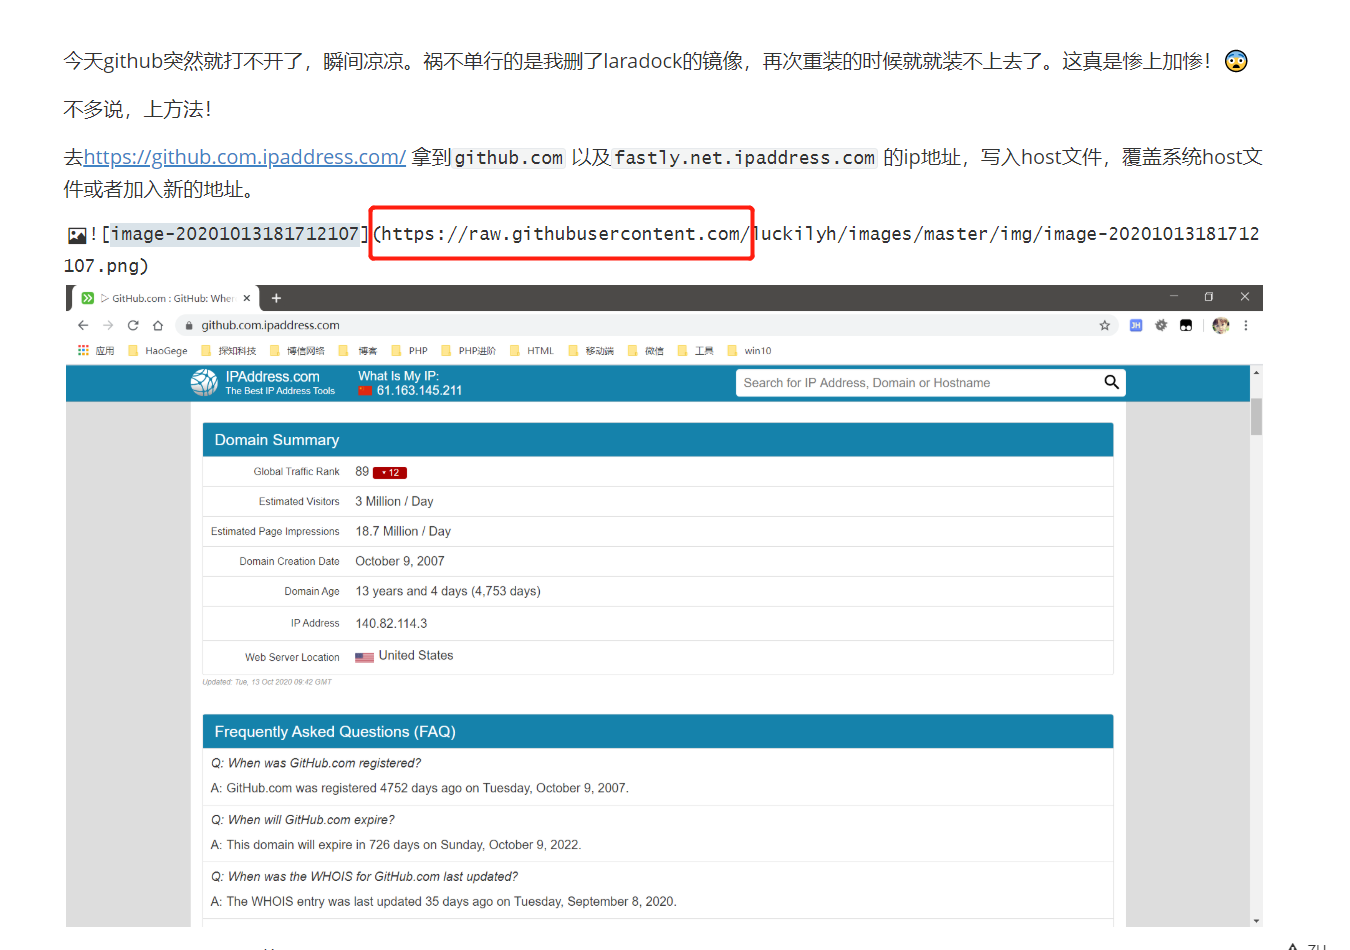The width and height of the screenshot is (1350, 950).
Task: Open the blue JH extension icon
Action: (x=1136, y=325)
